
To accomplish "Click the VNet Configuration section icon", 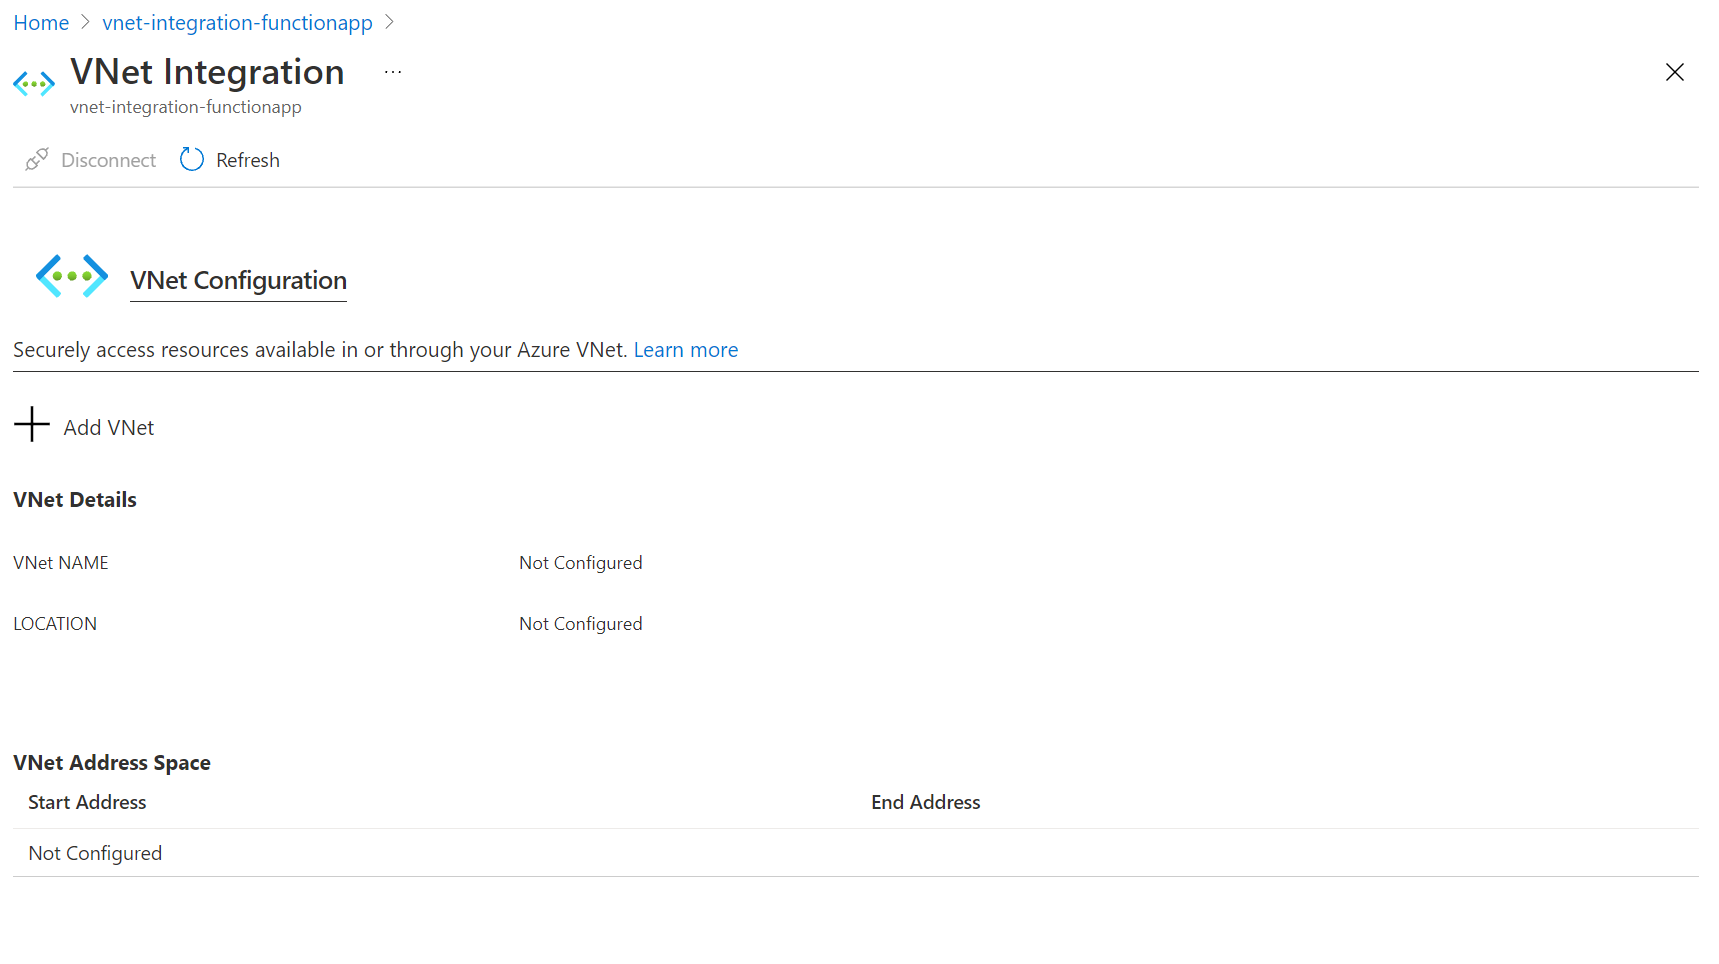I will tap(71, 276).
